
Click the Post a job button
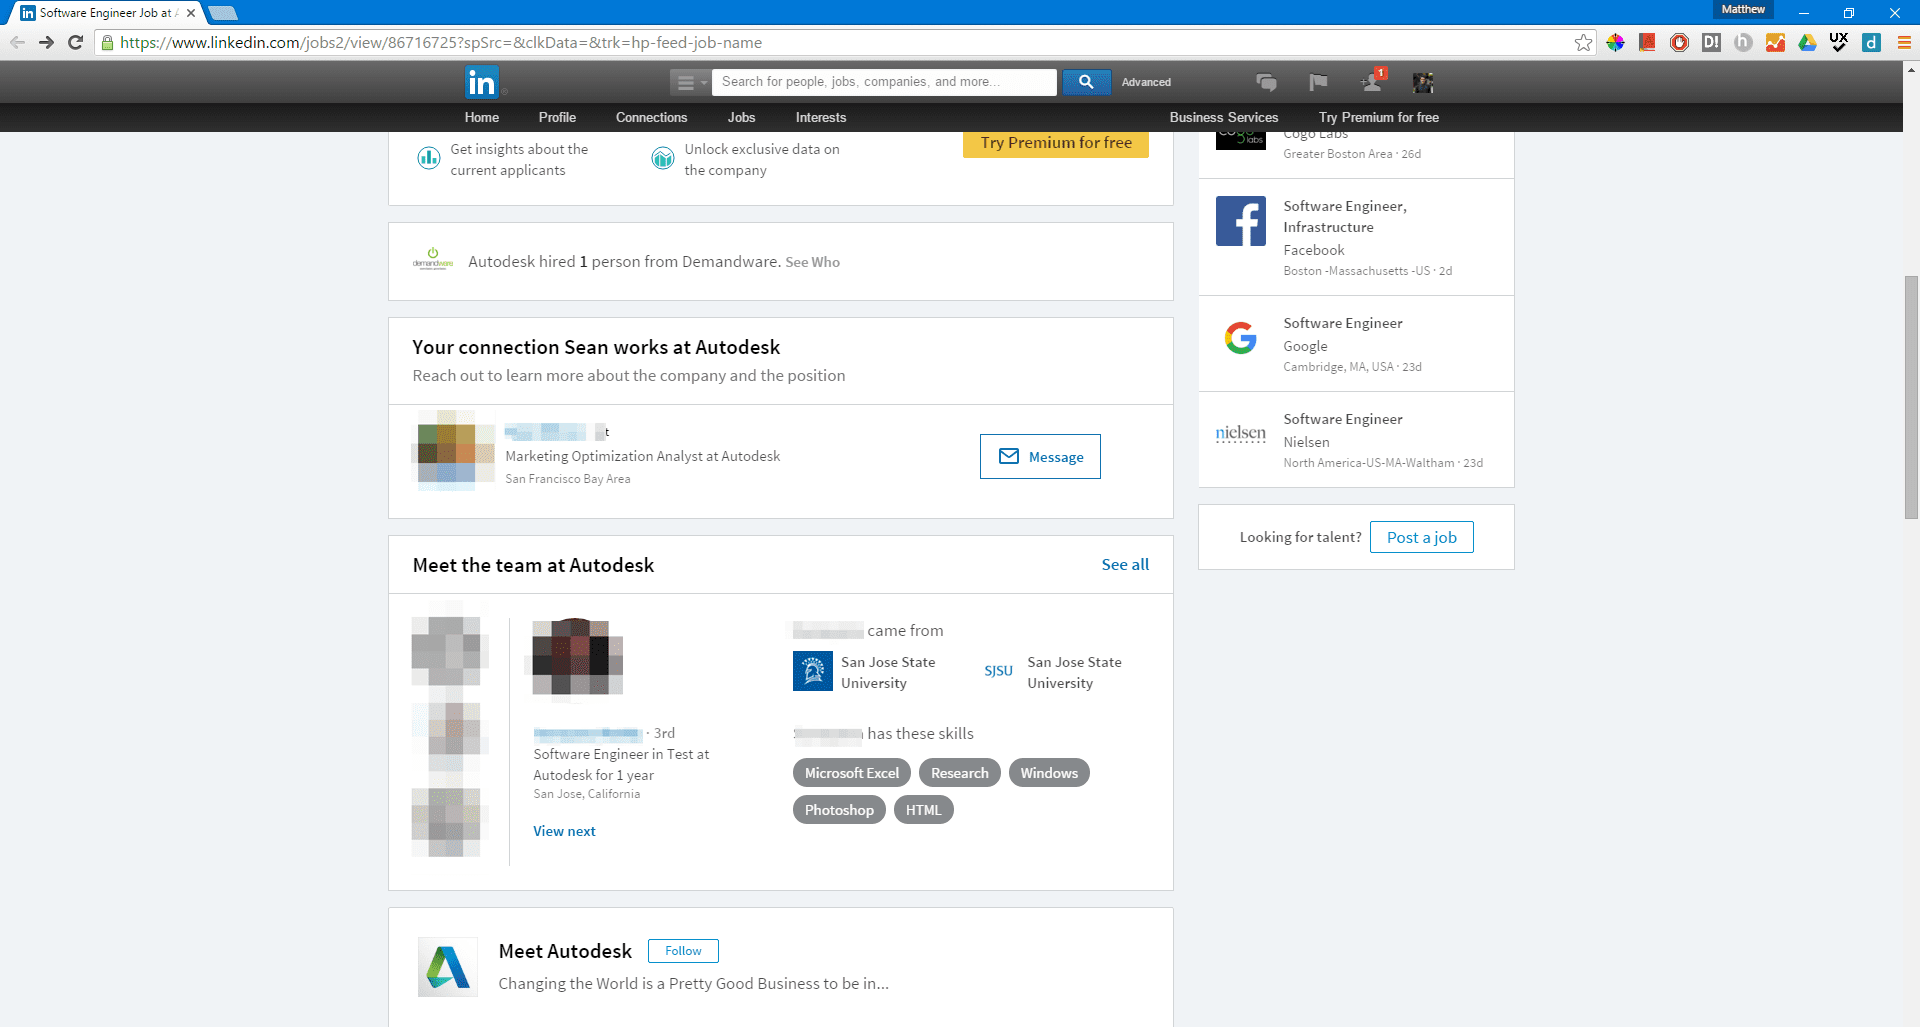click(1421, 537)
